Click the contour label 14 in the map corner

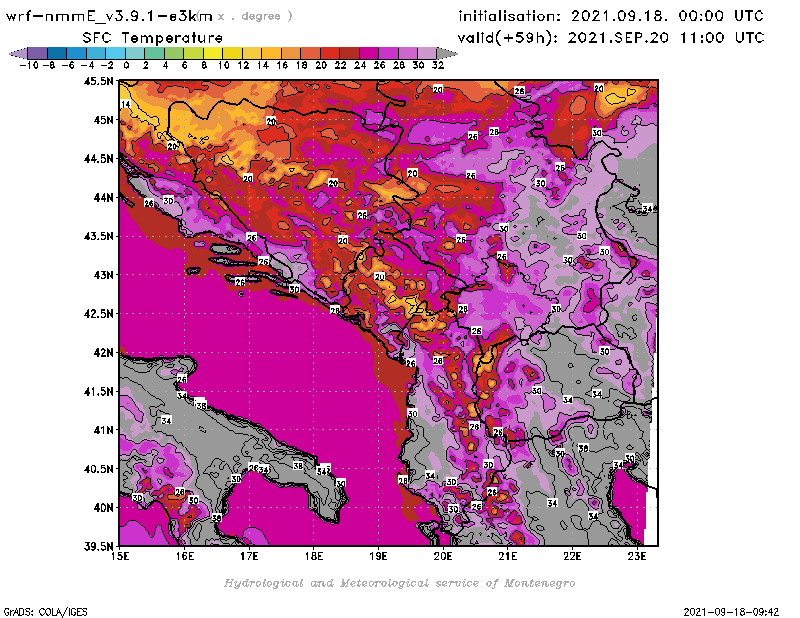point(126,104)
